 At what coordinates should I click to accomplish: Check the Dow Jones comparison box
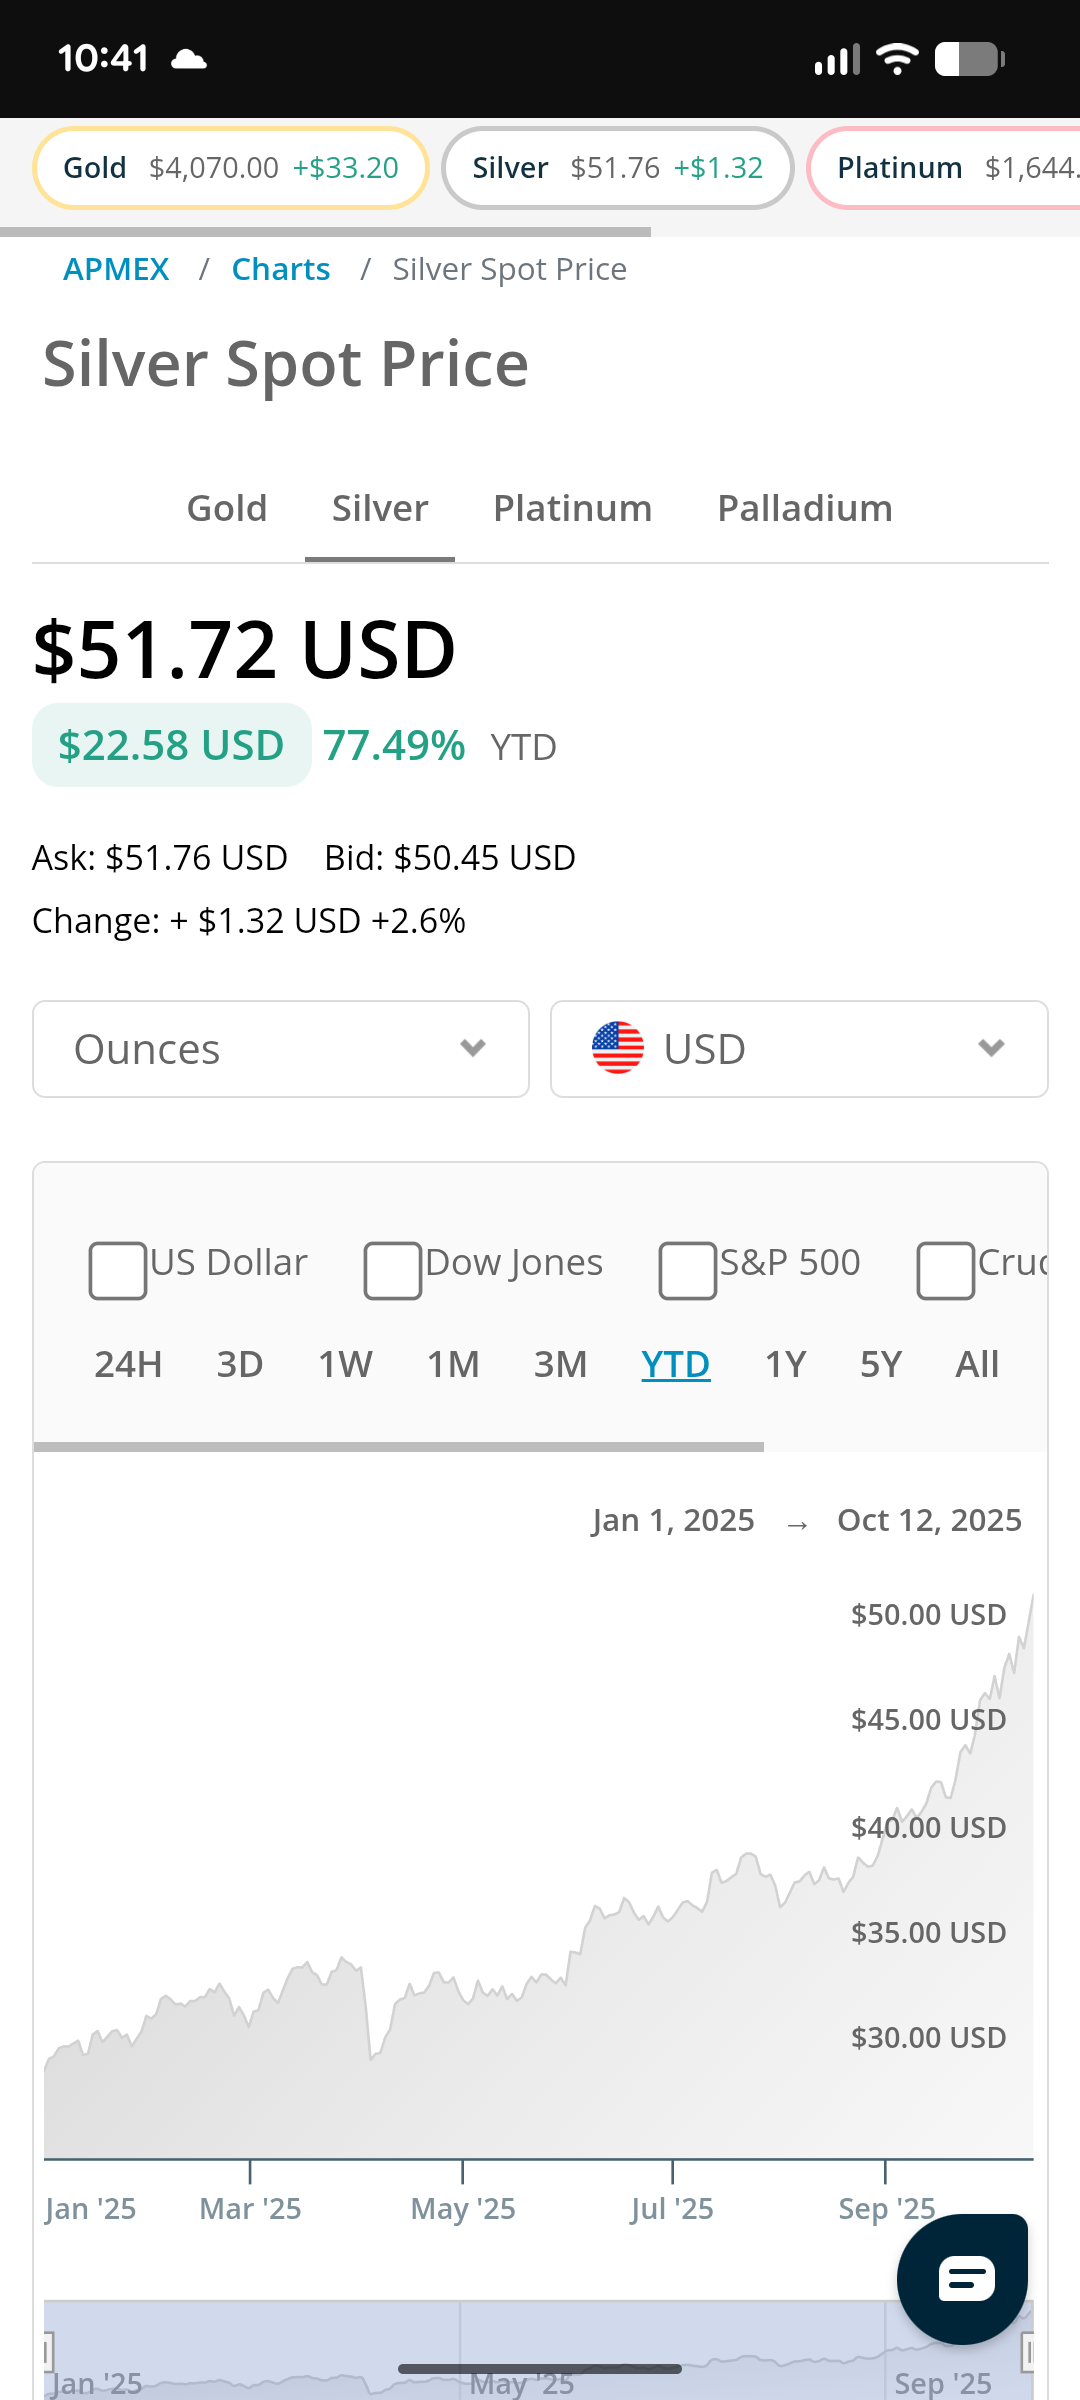pyautogui.click(x=392, y=1270)
